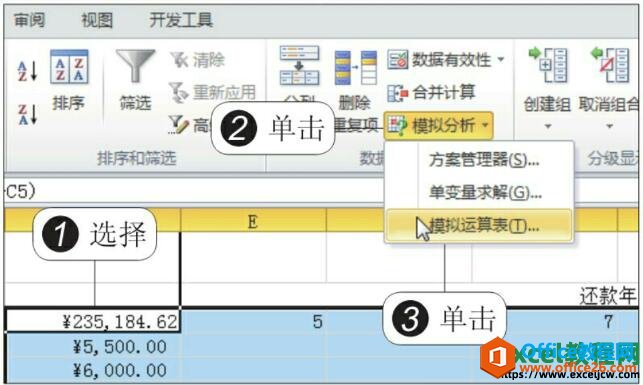Screen dimensions: 643x385
Task: Expand the 创建组 dropdown arrow
Action: pos(547,126)
